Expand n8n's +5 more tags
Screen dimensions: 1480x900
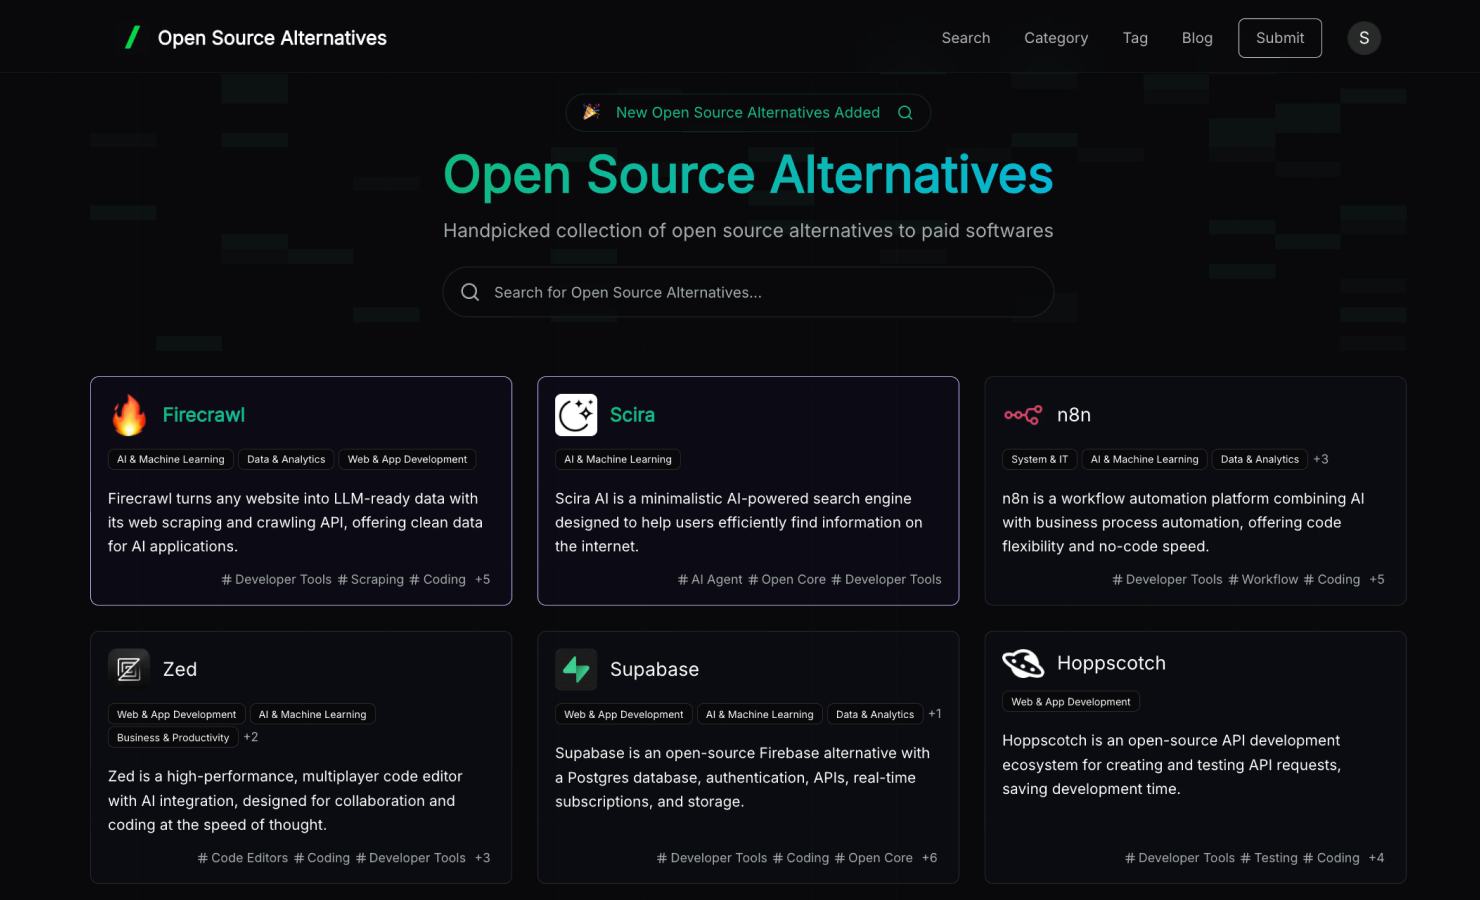(1377, 580)
